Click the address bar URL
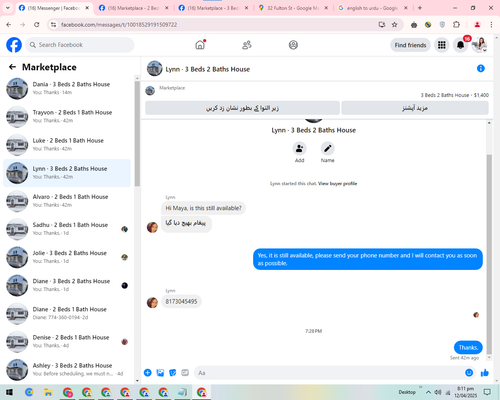500x400 pixels. [119, 25]
